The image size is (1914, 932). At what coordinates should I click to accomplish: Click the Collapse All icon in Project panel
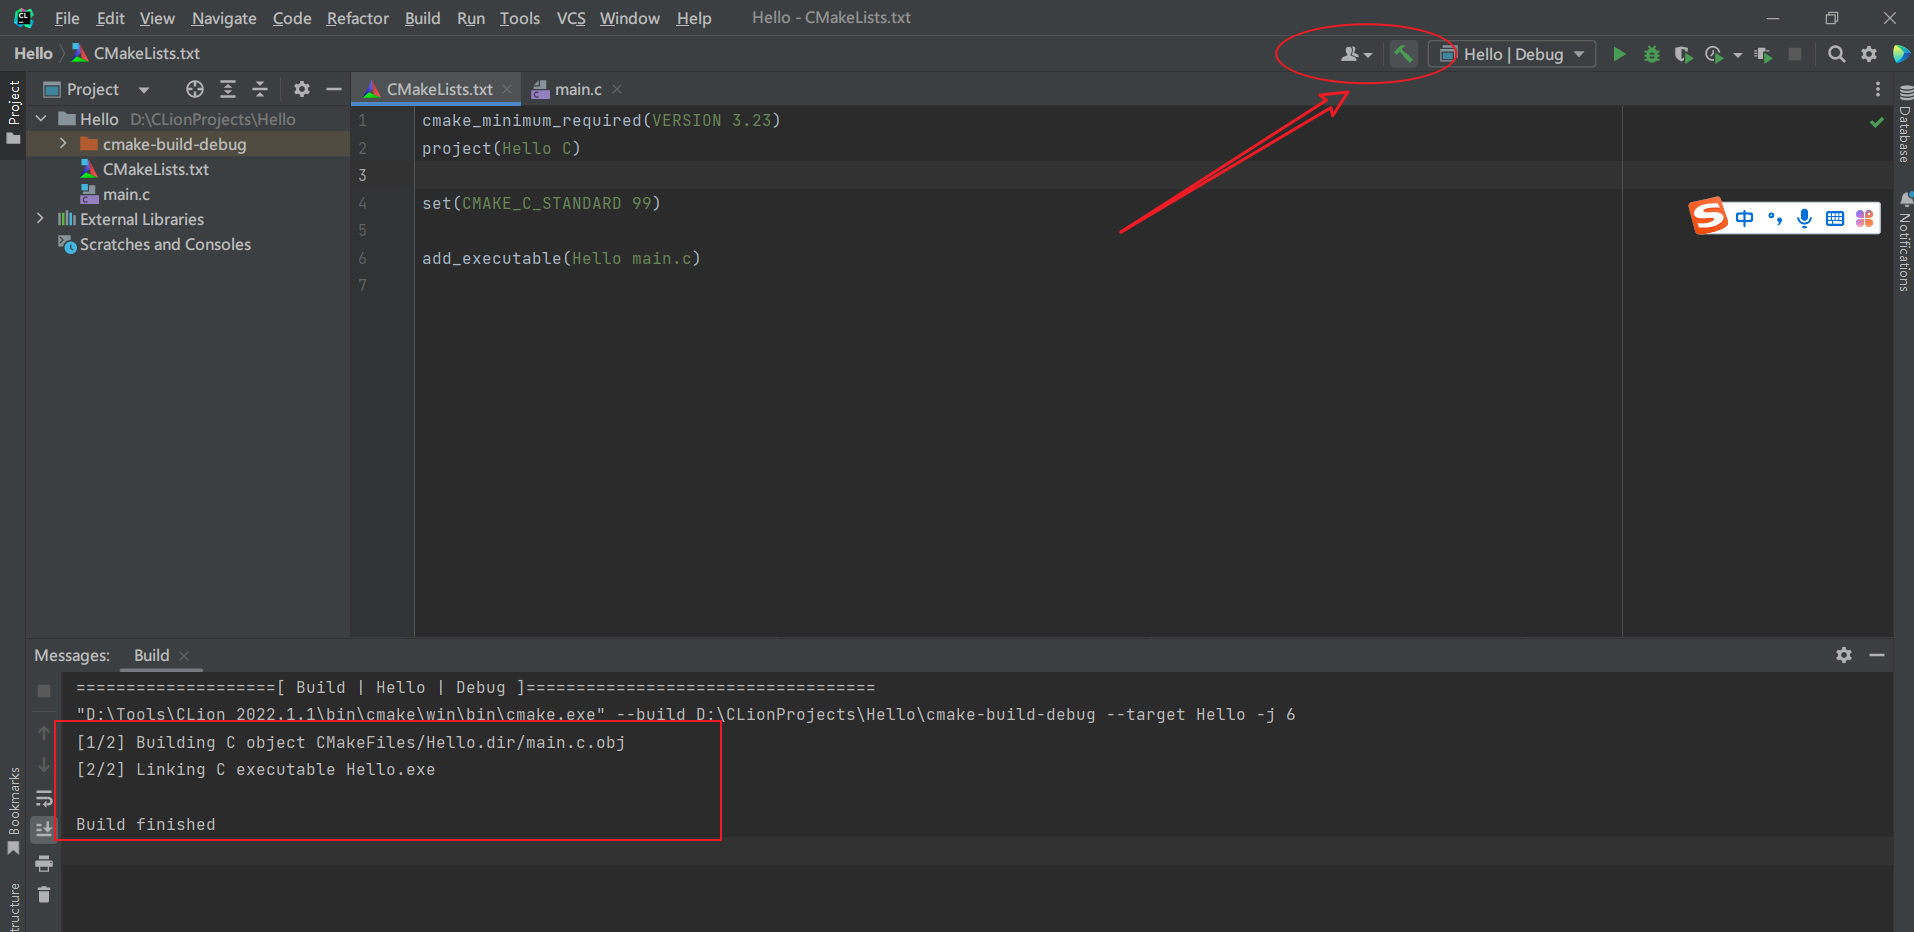260,89
